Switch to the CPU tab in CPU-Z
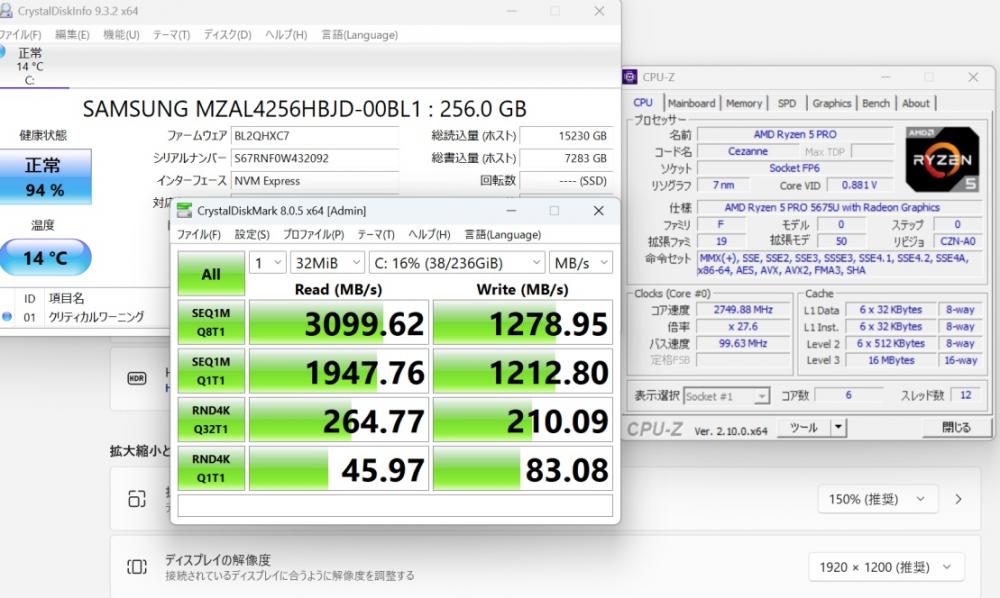The height and width of the screenshot is (598, 1000). [x=643, y=103]
